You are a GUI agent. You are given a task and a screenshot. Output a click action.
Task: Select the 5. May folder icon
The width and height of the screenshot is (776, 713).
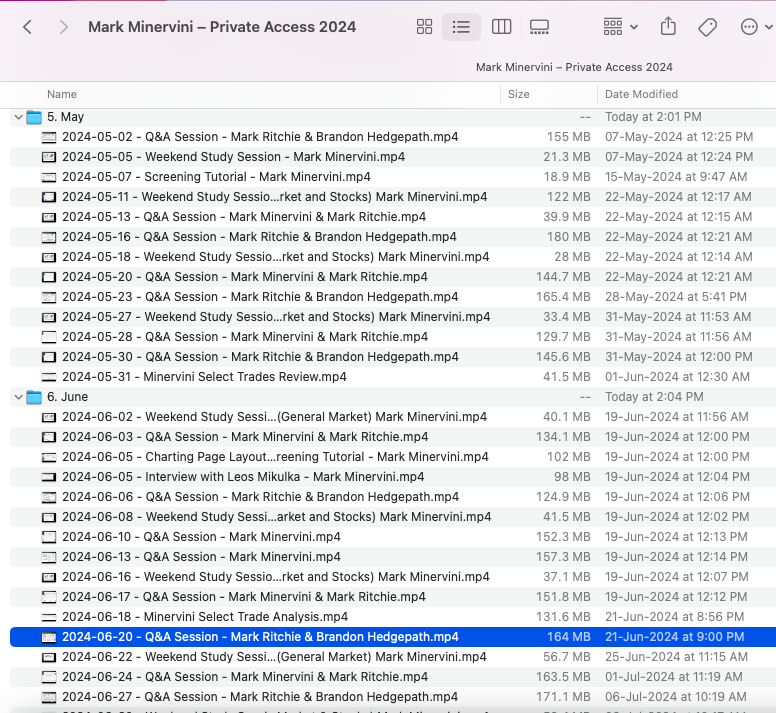coord(34,117)
